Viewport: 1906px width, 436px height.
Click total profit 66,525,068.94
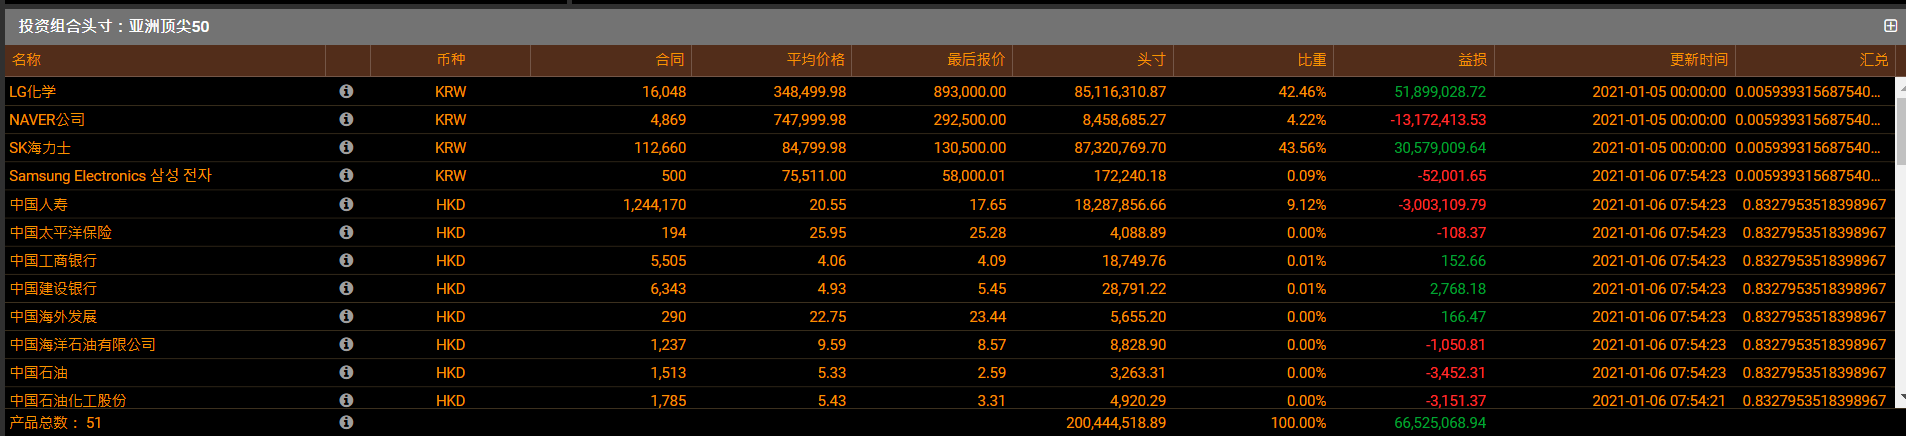tap(1440, 422)
